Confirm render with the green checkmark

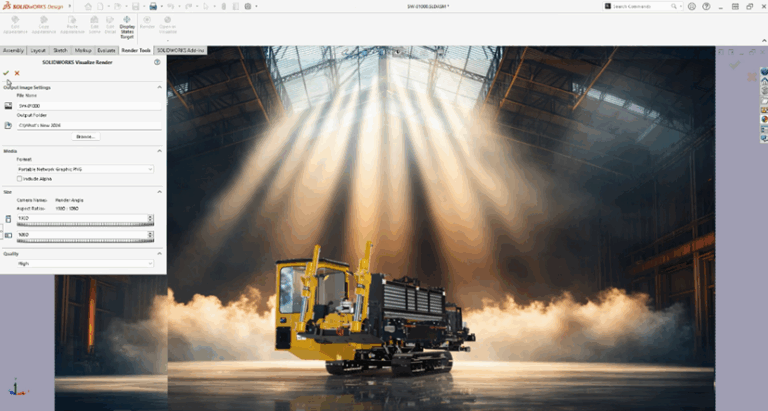(x=6, y=73)
